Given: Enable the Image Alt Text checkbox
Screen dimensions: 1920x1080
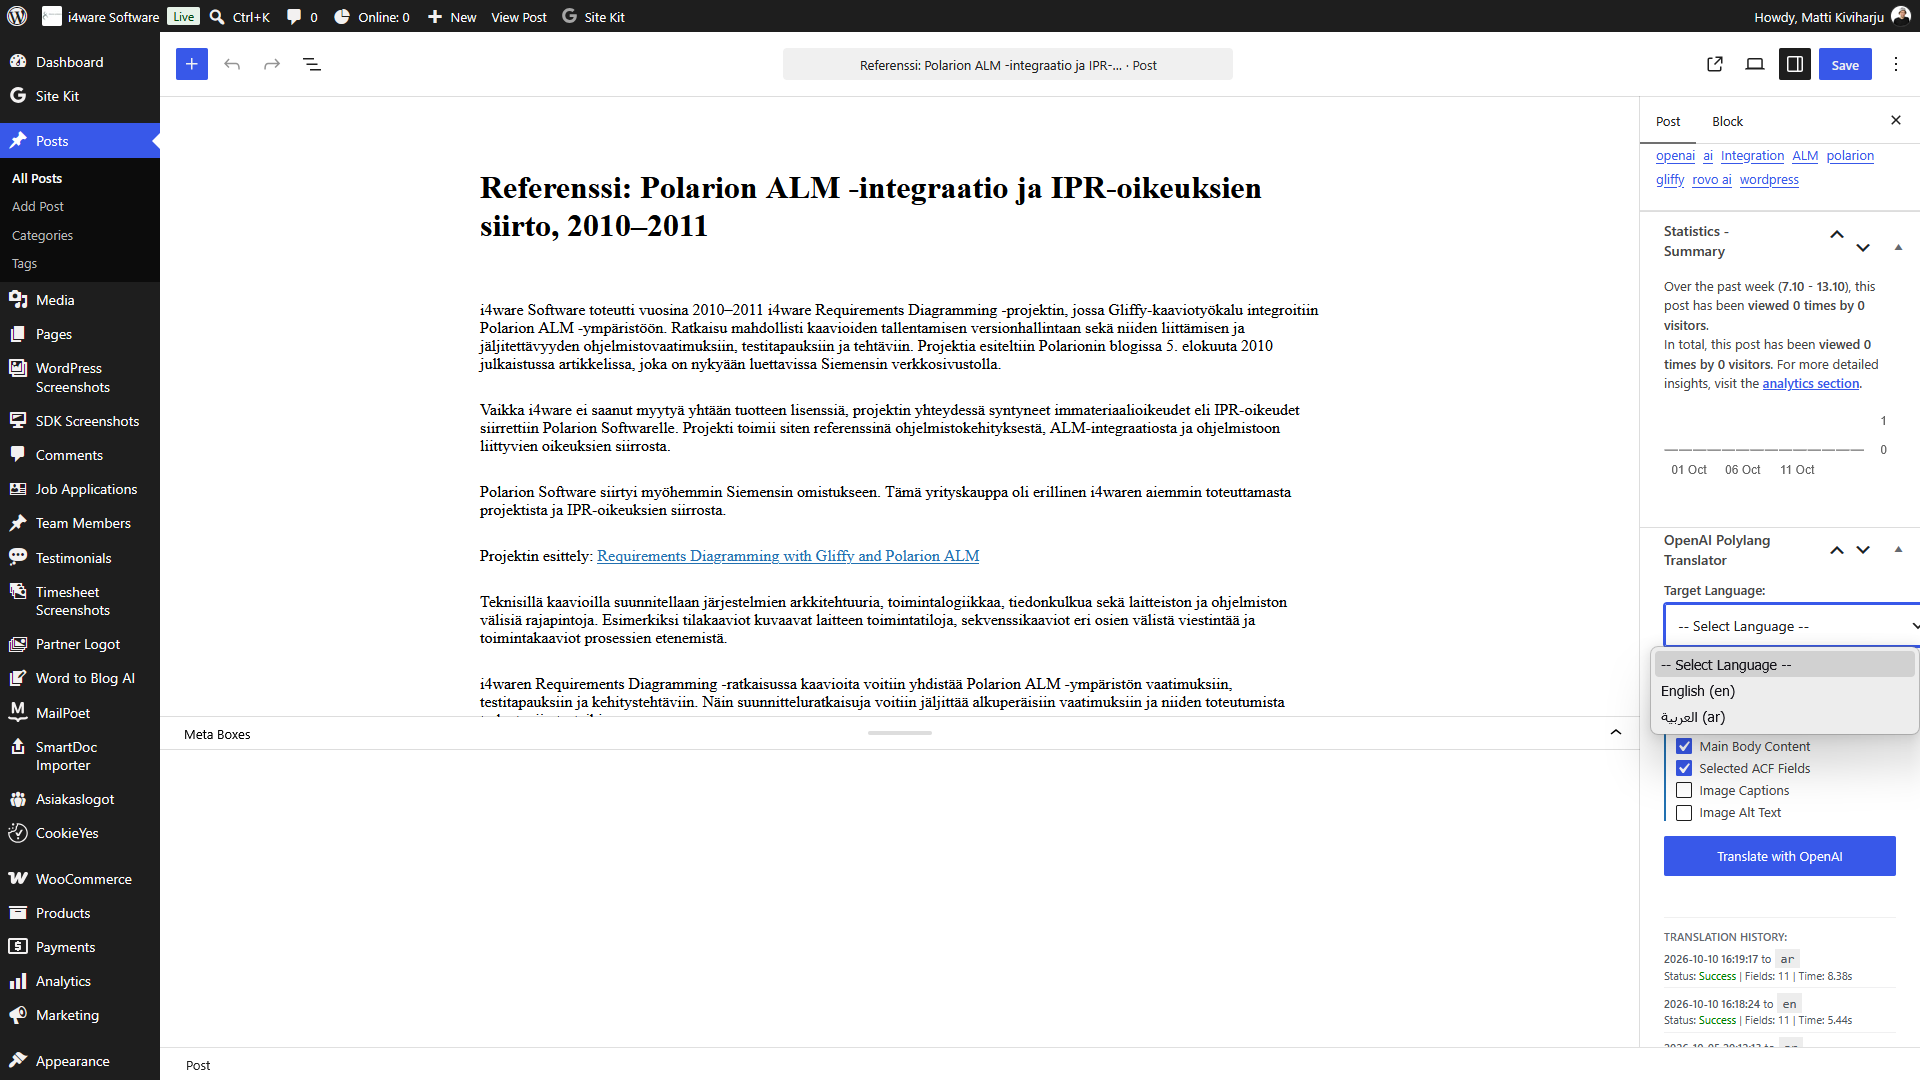Looking at the screenshot, I should coord(1684,812).
